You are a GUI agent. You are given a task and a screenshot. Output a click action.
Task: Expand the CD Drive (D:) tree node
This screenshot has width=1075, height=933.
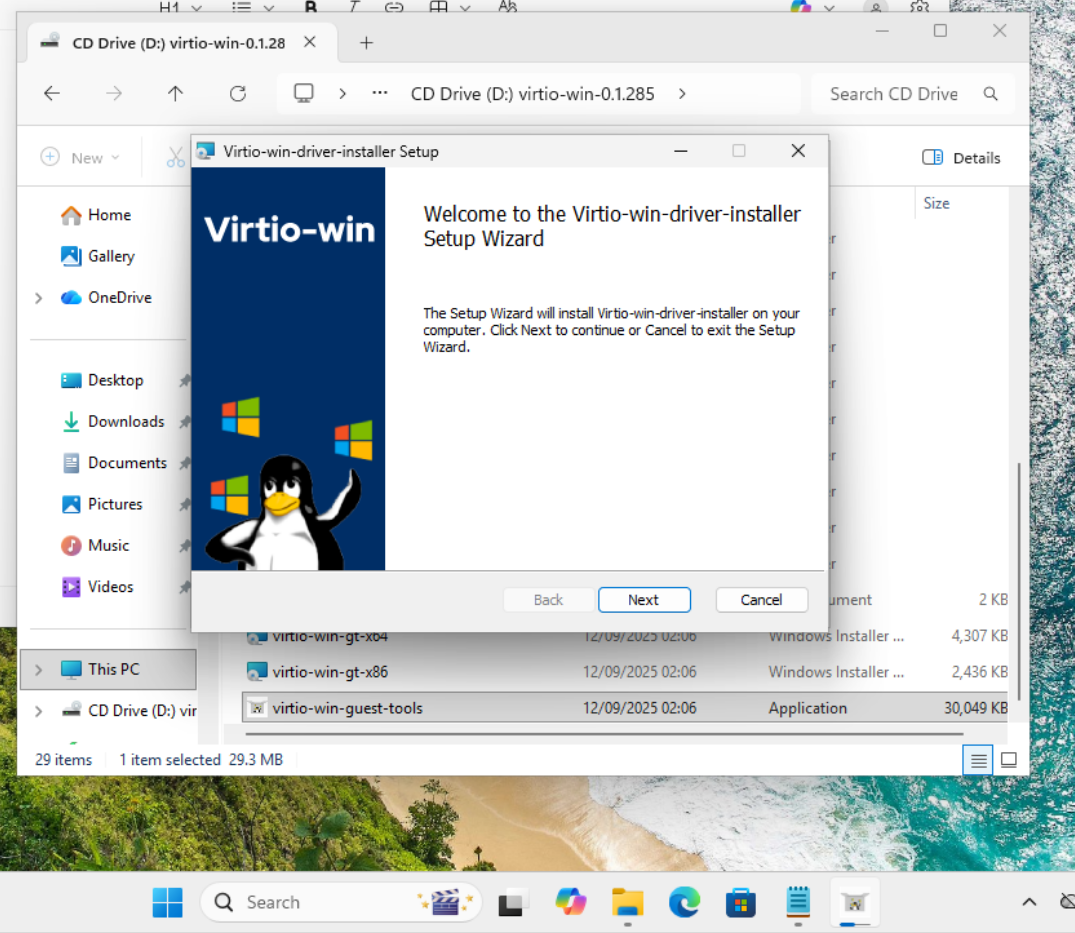(38, 711)
